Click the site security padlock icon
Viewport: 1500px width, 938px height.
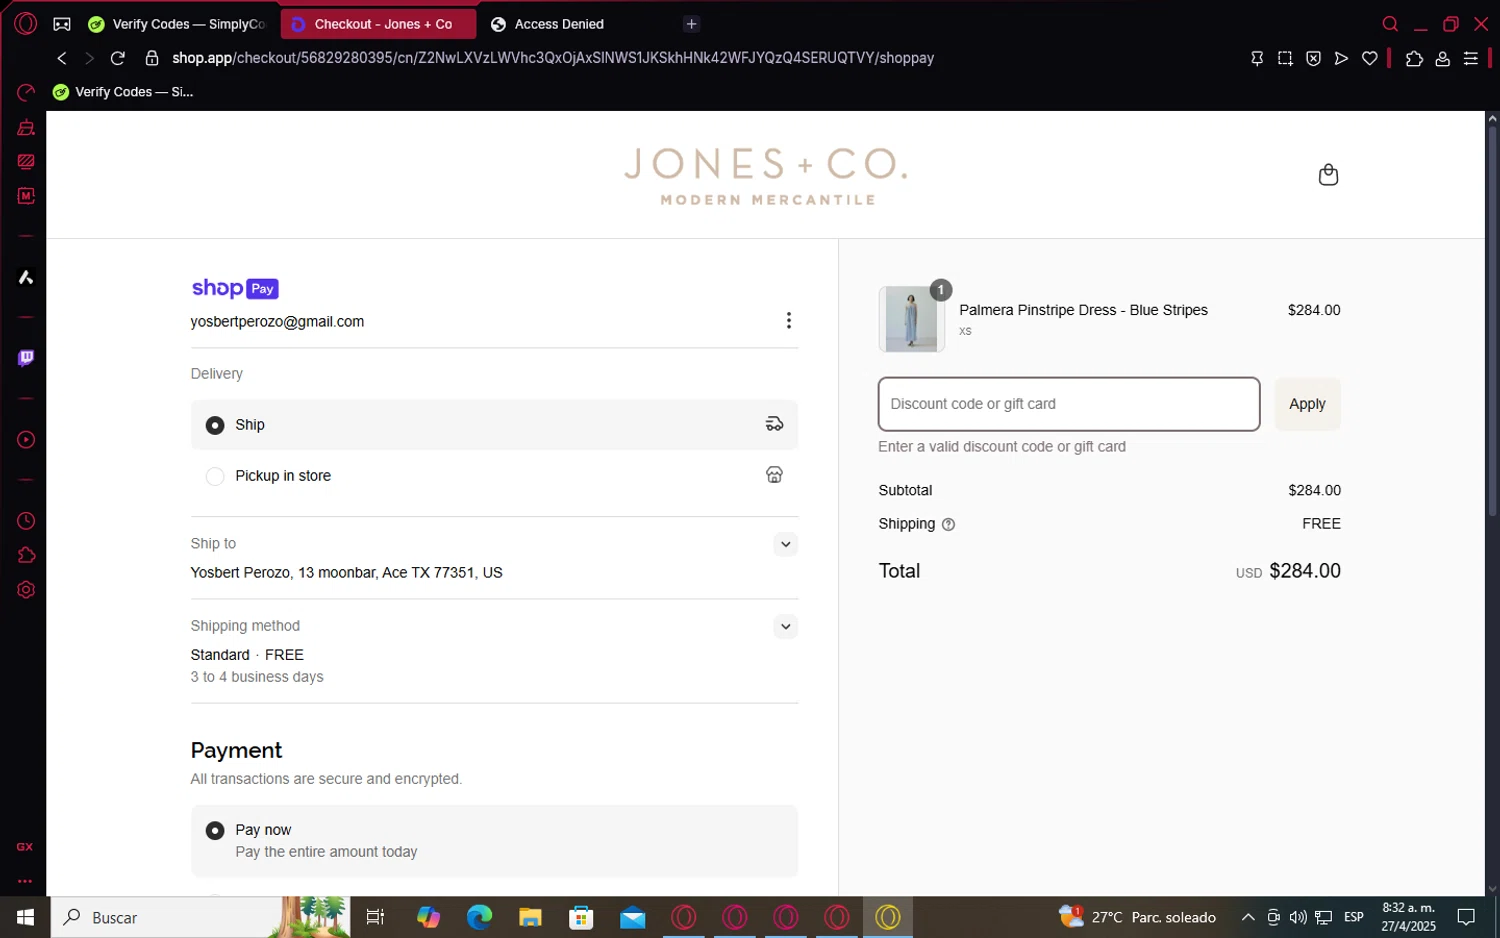(x=152, y=58)
